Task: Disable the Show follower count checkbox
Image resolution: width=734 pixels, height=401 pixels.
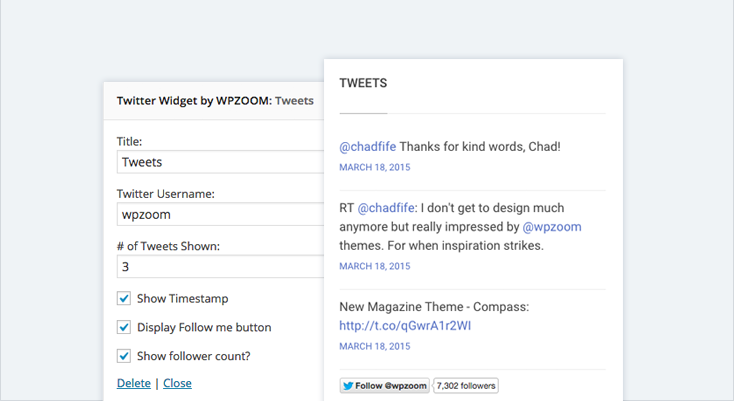Action: (124, 356)
